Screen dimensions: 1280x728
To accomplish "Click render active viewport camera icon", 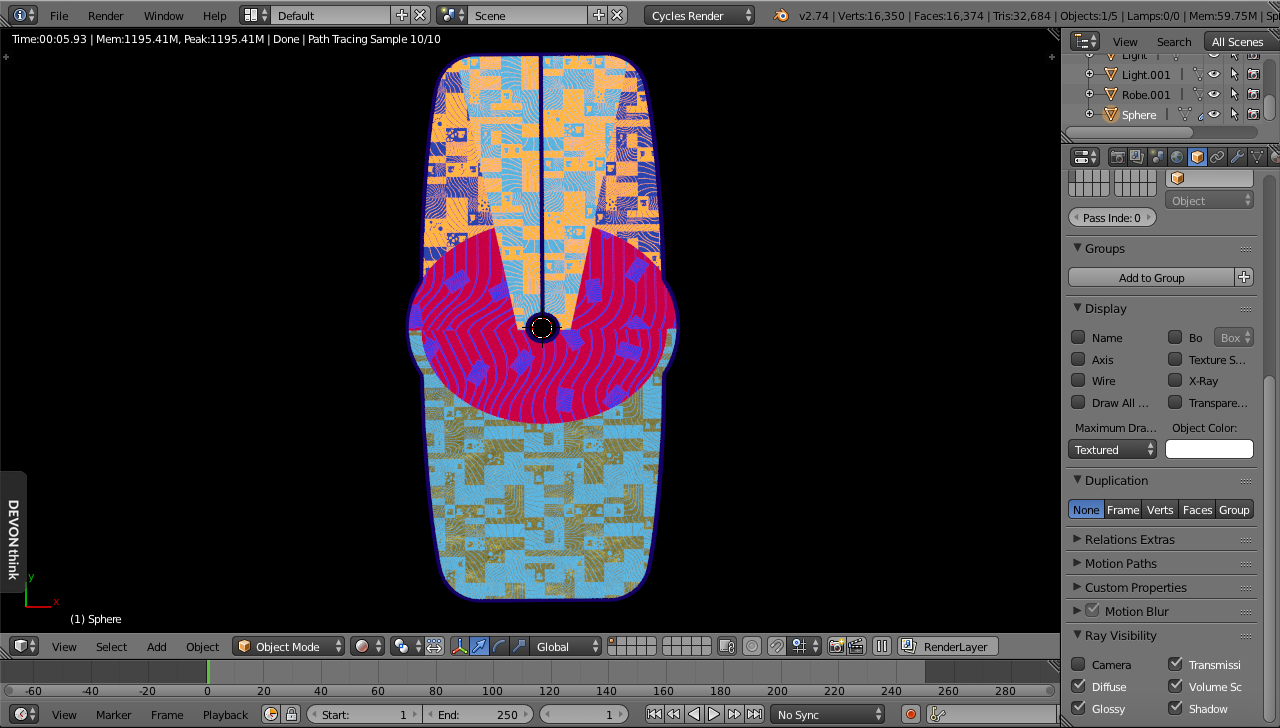I will coord(837,646).
